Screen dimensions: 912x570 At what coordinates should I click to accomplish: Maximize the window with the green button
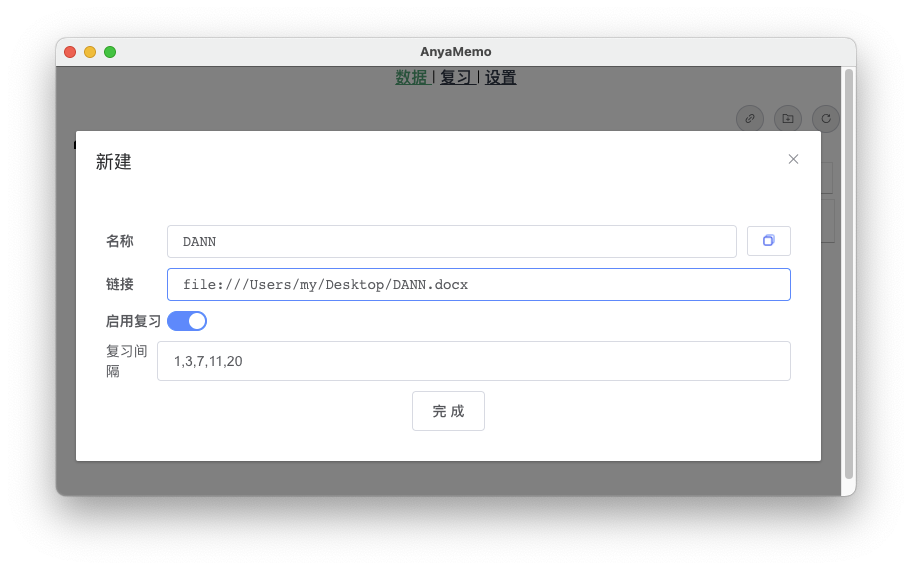pyautogui.click(x=110, y=52)
